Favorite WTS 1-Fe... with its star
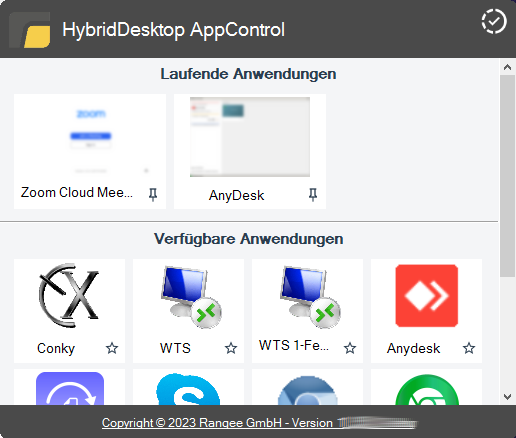The height and width of the screenshot is (438, 516). tap(350, 348)
